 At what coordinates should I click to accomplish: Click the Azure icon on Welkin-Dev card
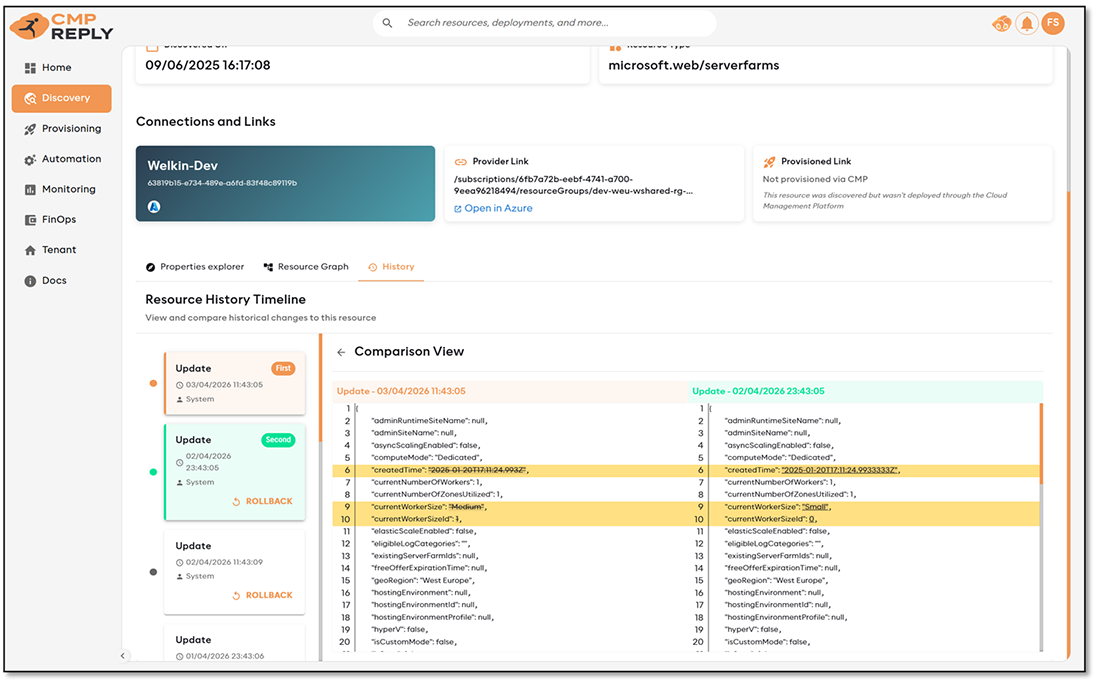coord(155,207)
